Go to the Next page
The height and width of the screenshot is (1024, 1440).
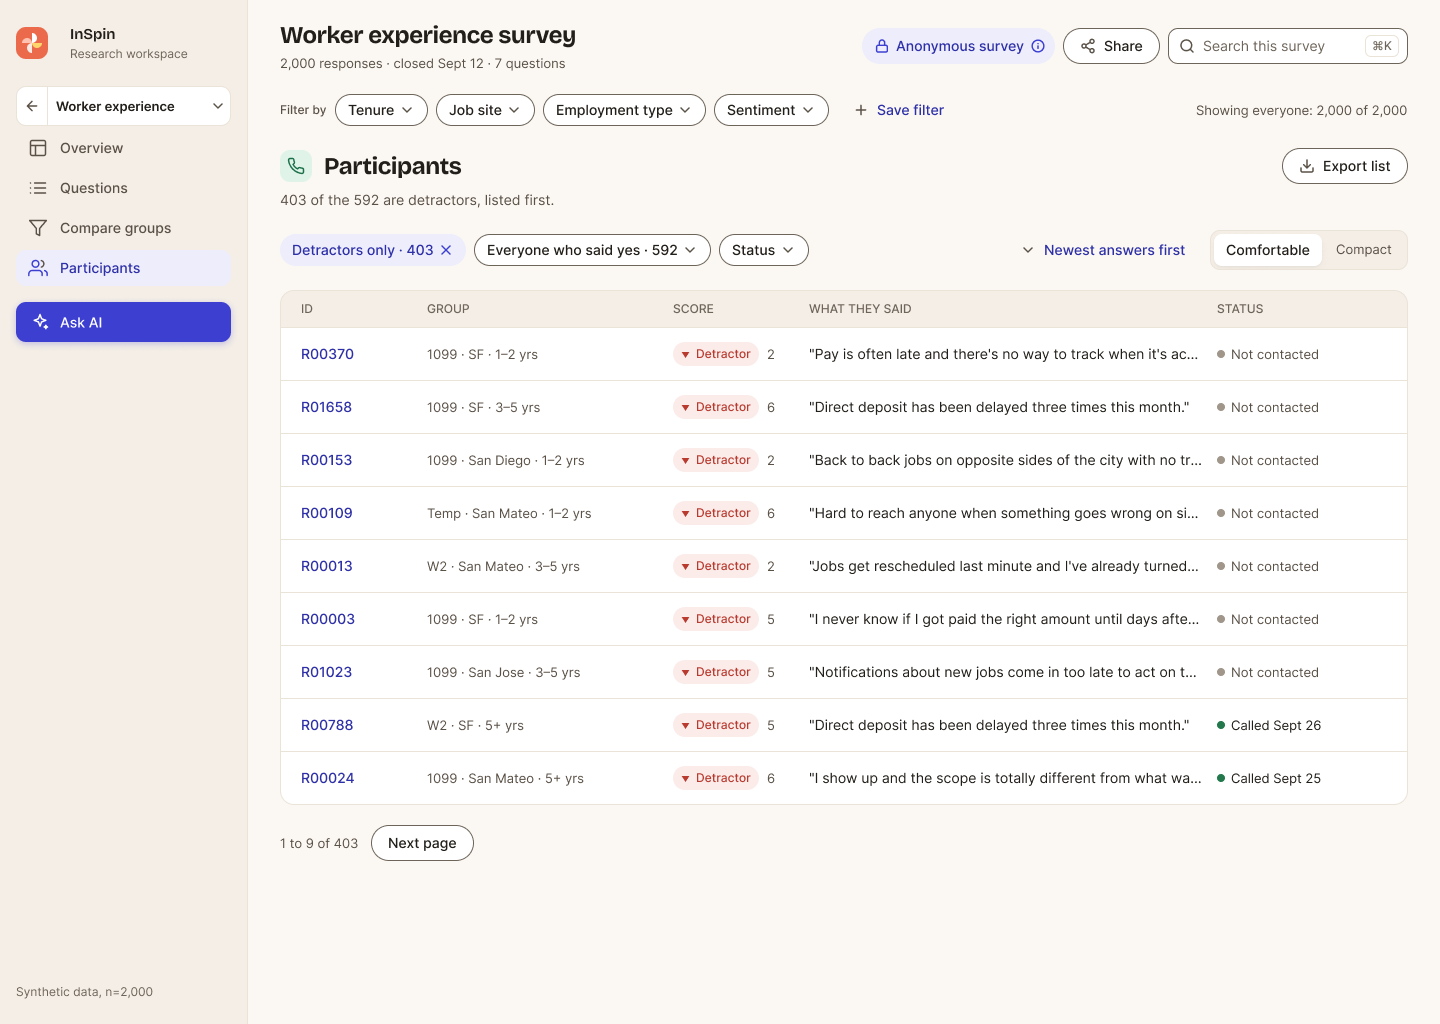[x=422, y=843]
